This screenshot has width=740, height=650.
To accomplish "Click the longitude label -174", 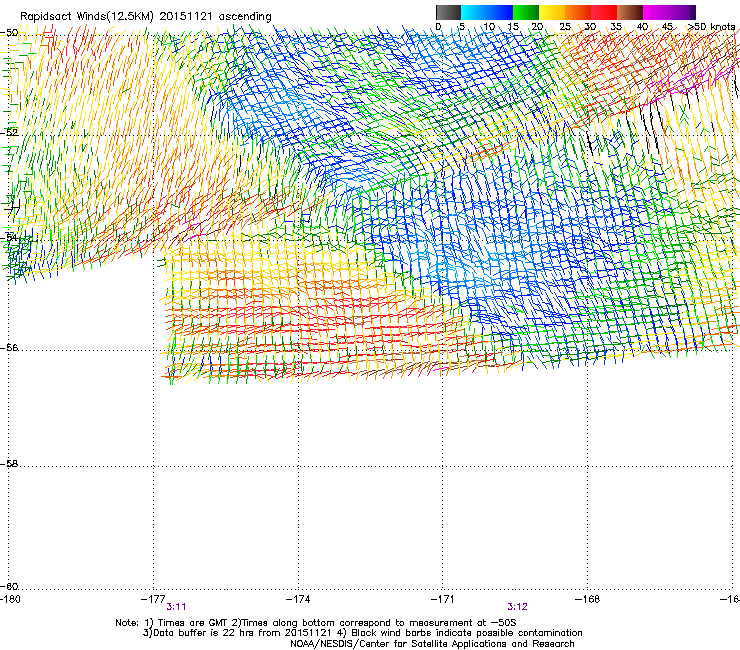I will click(x=298, y=599).
